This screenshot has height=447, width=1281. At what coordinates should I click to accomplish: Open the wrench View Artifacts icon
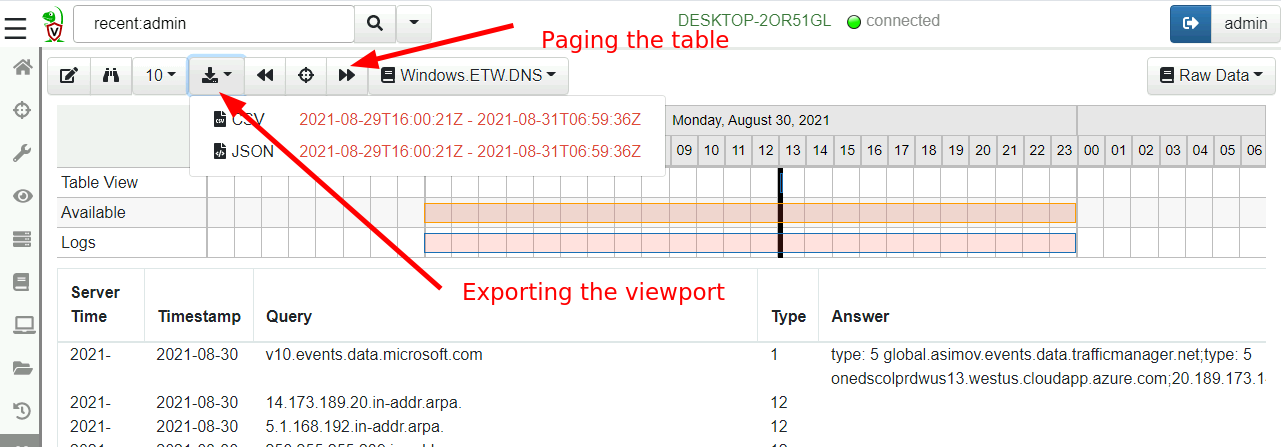tap(20, 153)
